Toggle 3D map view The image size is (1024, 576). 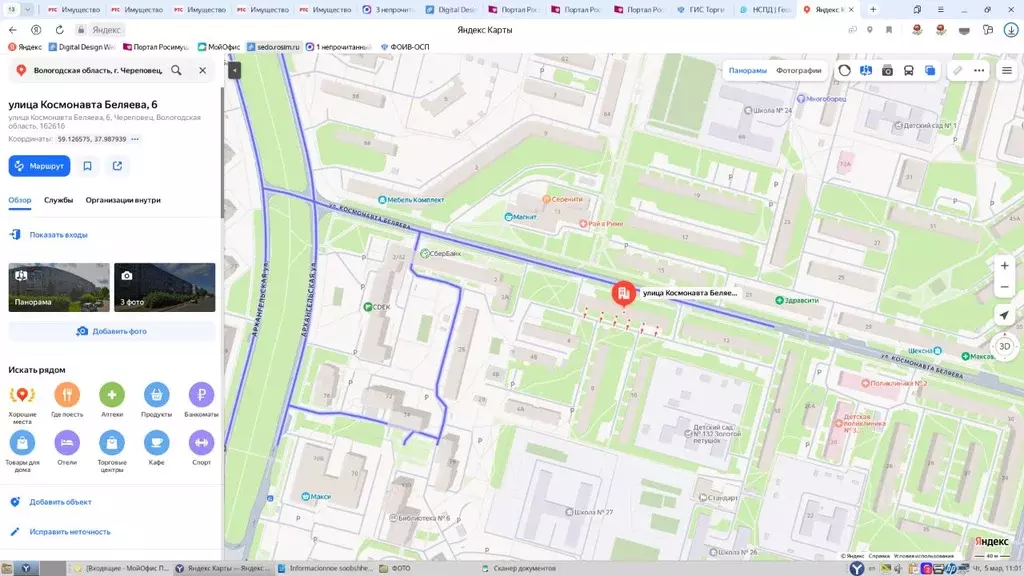pyautogui.click(x=1004, y=346)
